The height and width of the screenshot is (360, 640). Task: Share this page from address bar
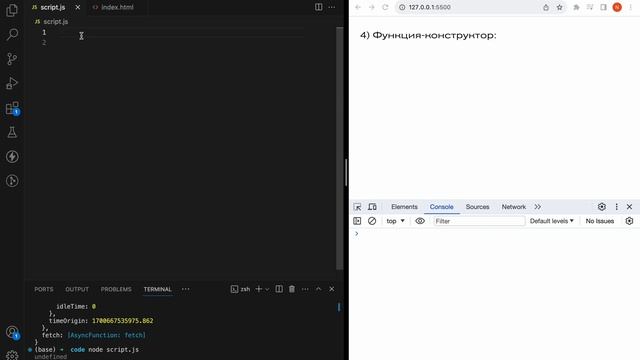coord(546,7)
